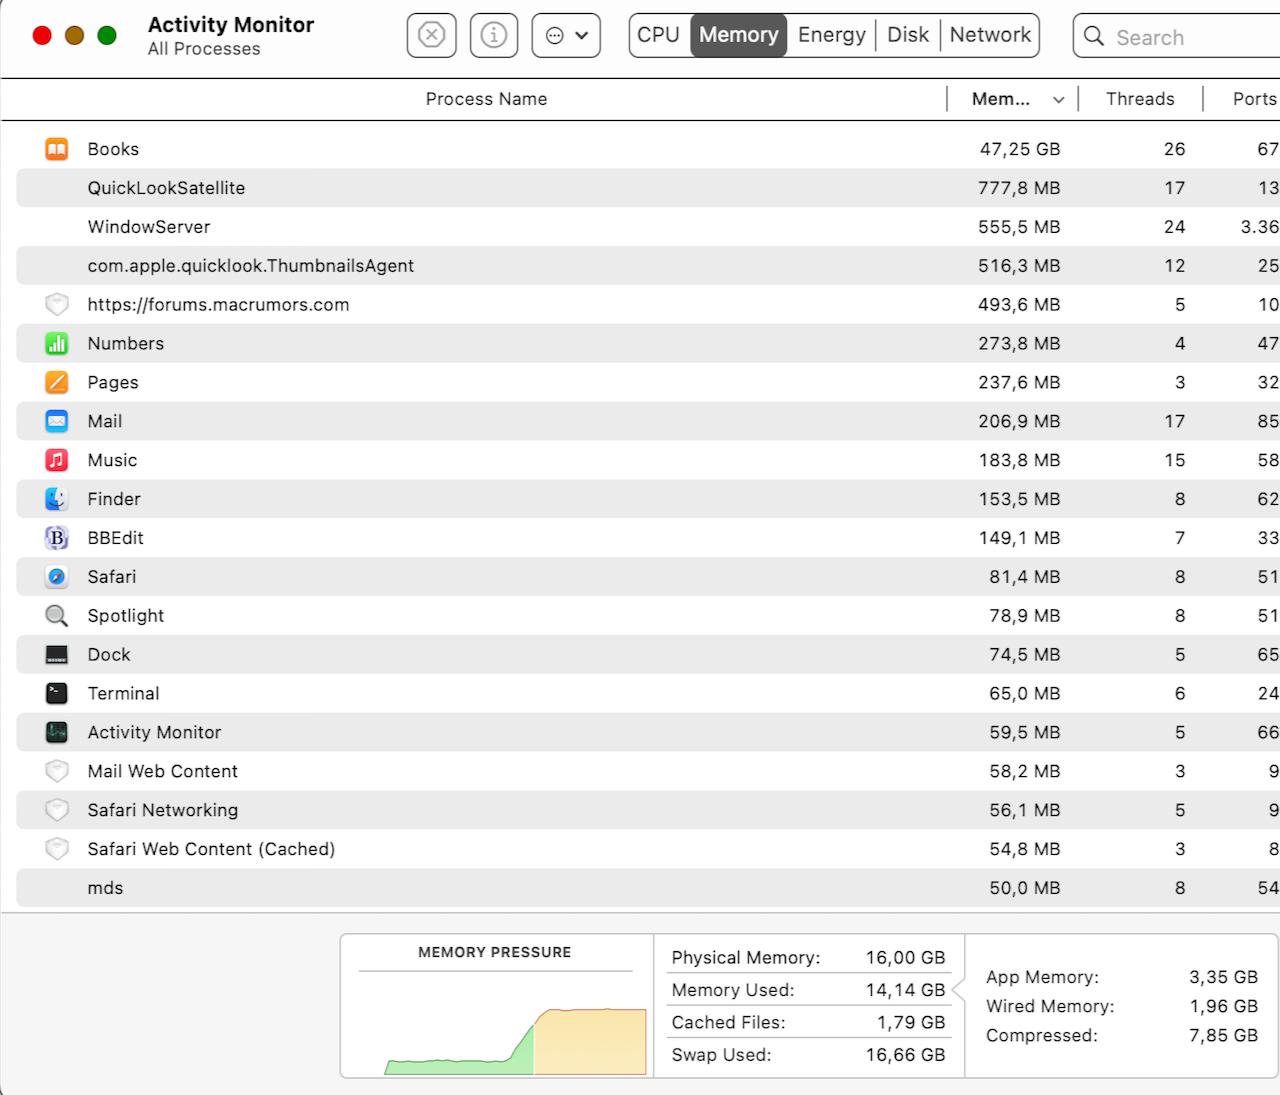
Task: Click the MEMORY PRESSURE heading
Action: (495, 952)
